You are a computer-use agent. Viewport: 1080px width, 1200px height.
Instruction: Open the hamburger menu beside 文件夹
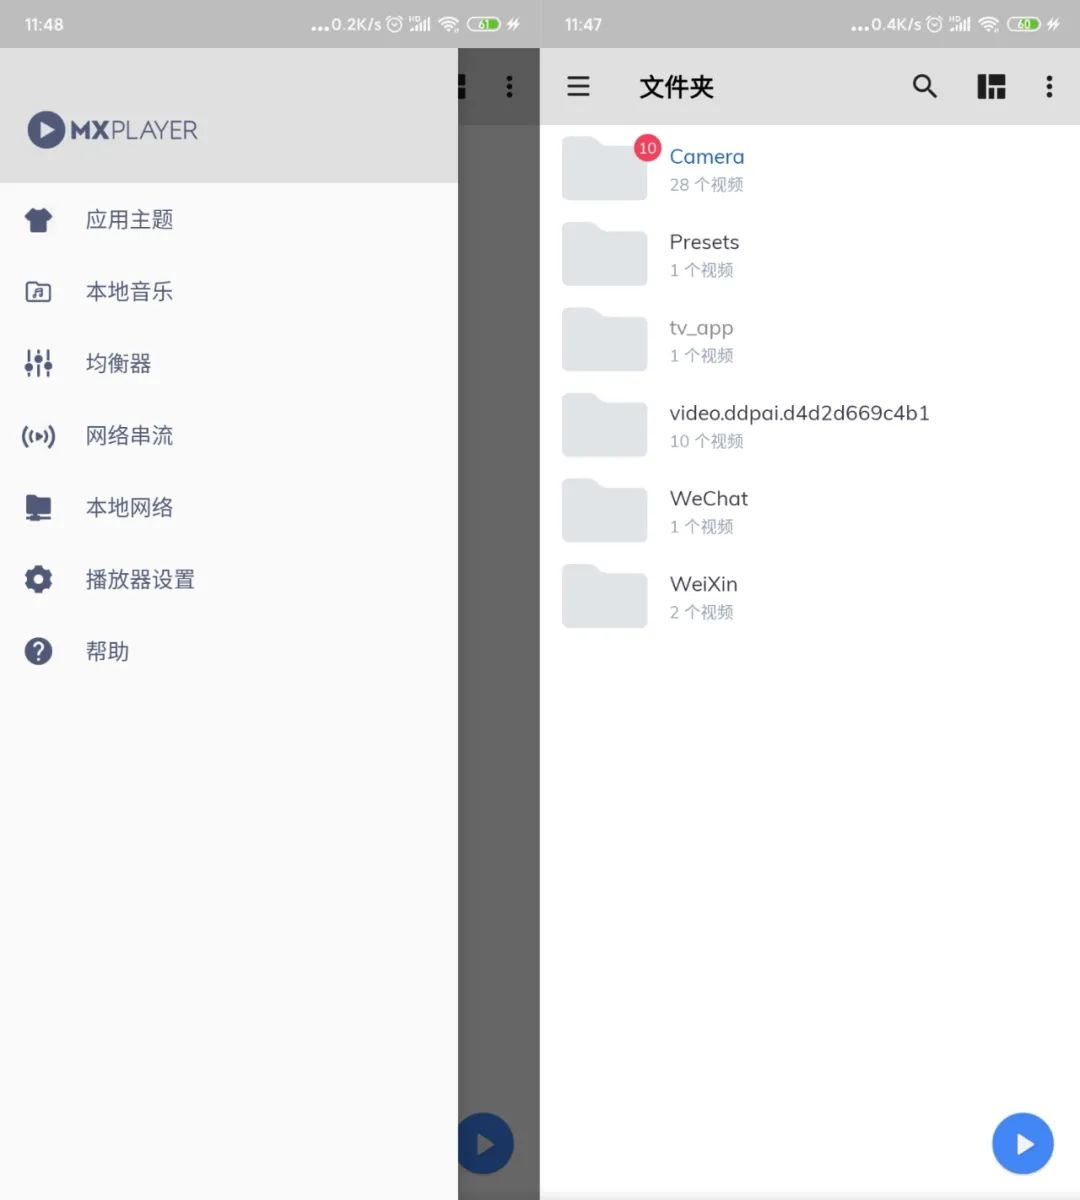pos(578,86)
